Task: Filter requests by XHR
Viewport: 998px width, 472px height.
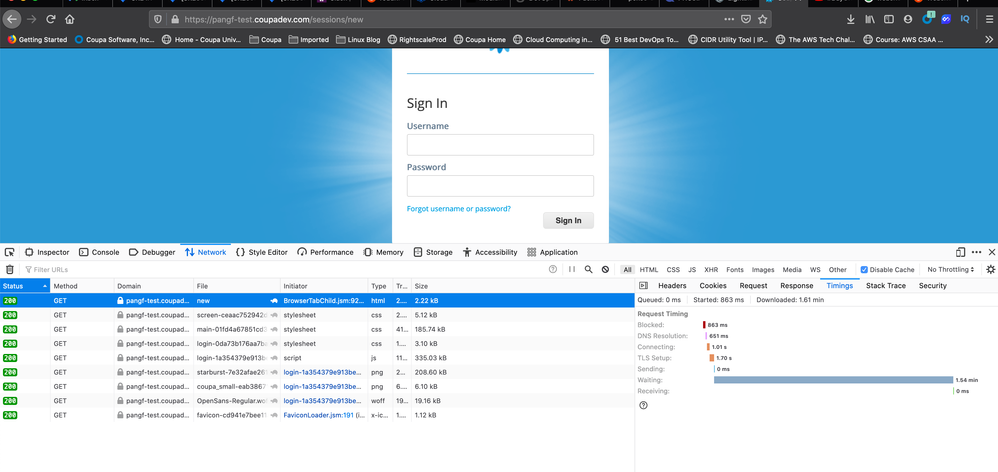Action: [711, 270]
